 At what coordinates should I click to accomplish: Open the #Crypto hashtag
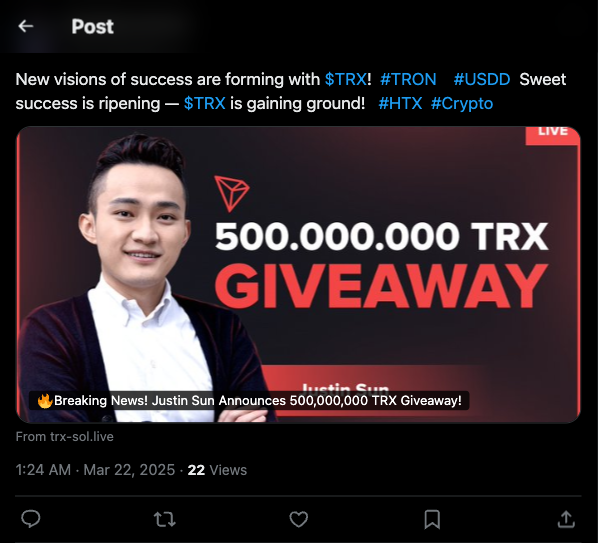click(x=462, y=103)
